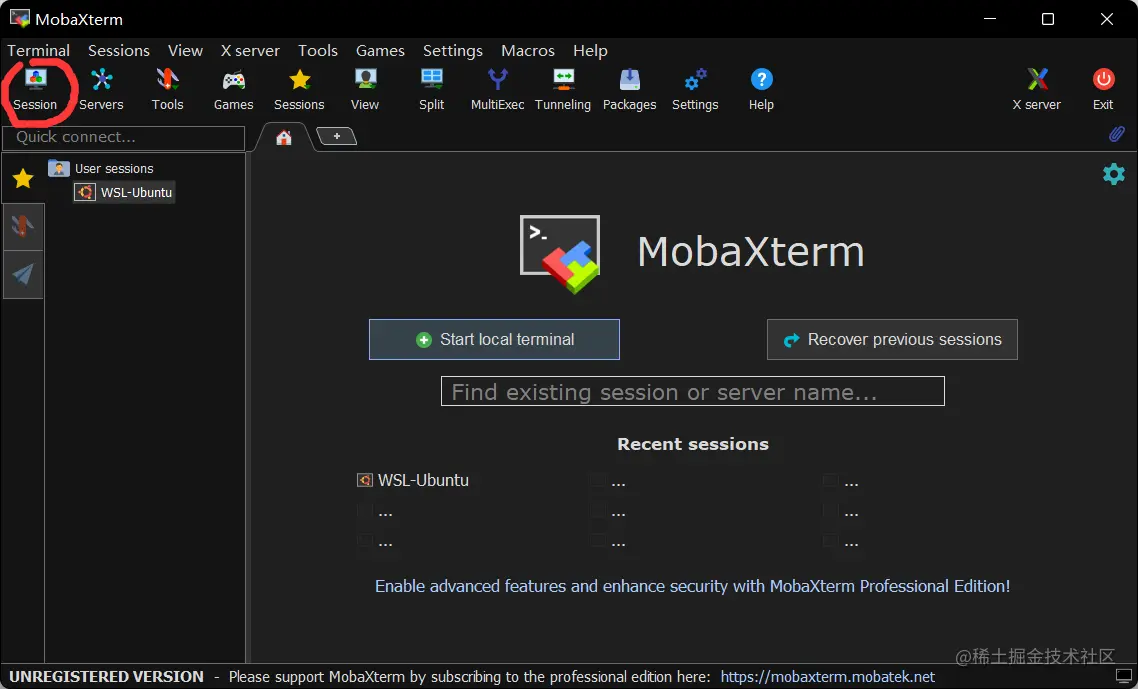Open the View menu
Viewport: 1138px width, 689px height.
185,50
